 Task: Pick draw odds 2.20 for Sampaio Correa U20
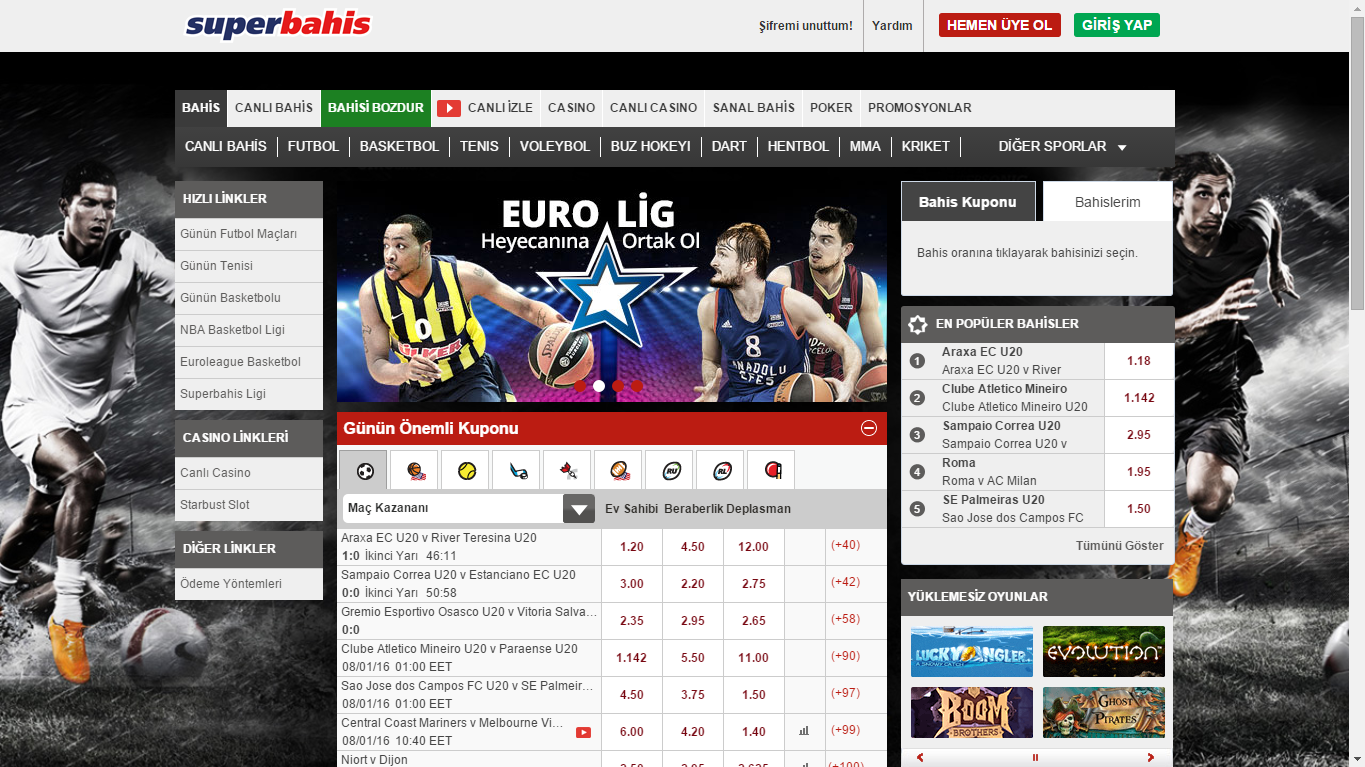[x=692, y=584]
